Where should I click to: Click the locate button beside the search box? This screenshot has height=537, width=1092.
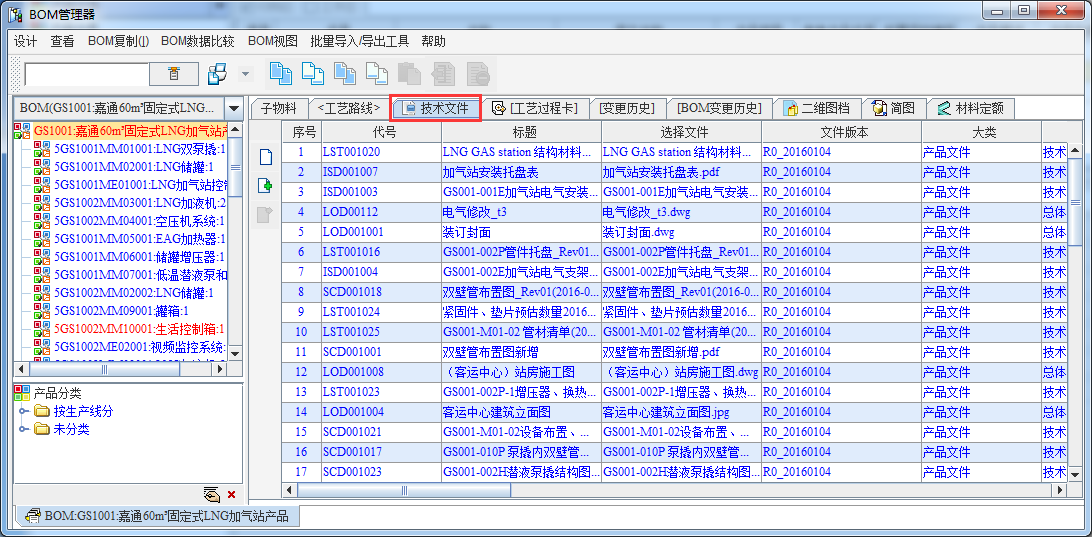pos(174,74)
